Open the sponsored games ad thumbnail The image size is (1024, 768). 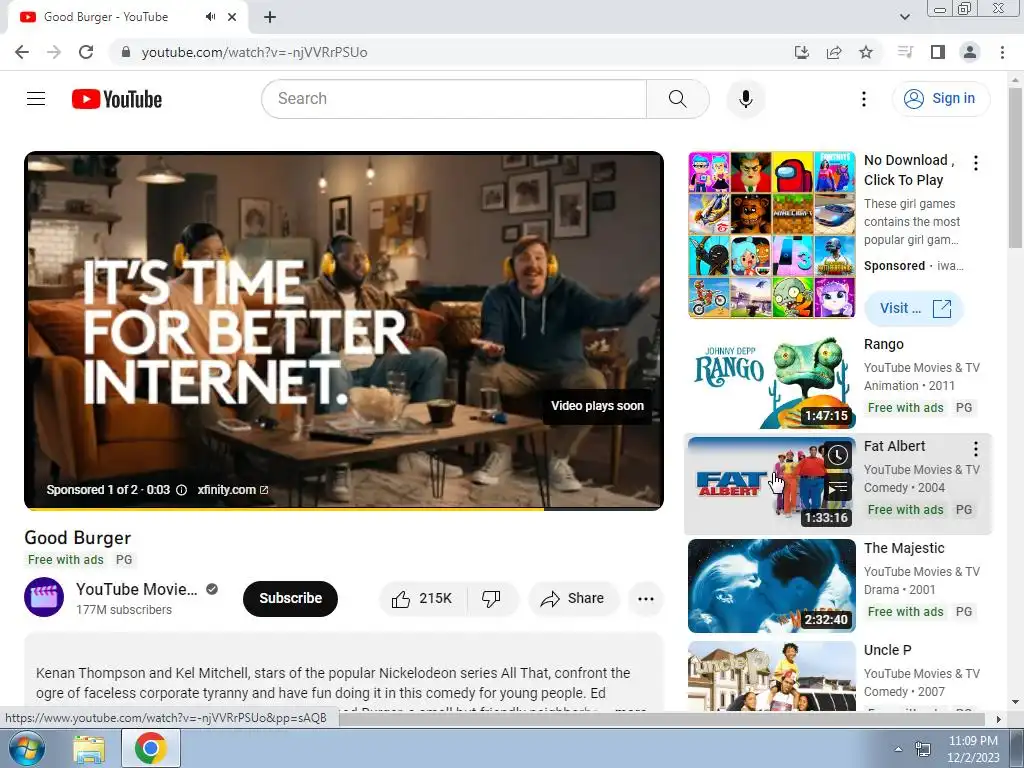click(771, 234)
